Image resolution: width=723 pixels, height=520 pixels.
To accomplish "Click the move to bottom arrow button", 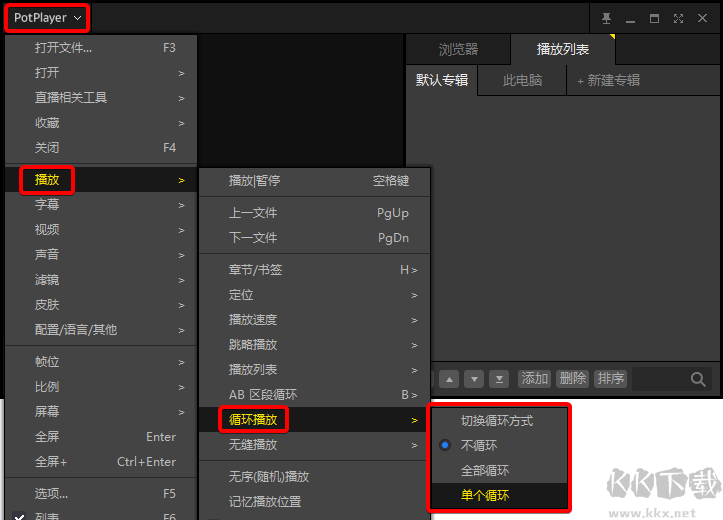I will [x=499, y=379].
